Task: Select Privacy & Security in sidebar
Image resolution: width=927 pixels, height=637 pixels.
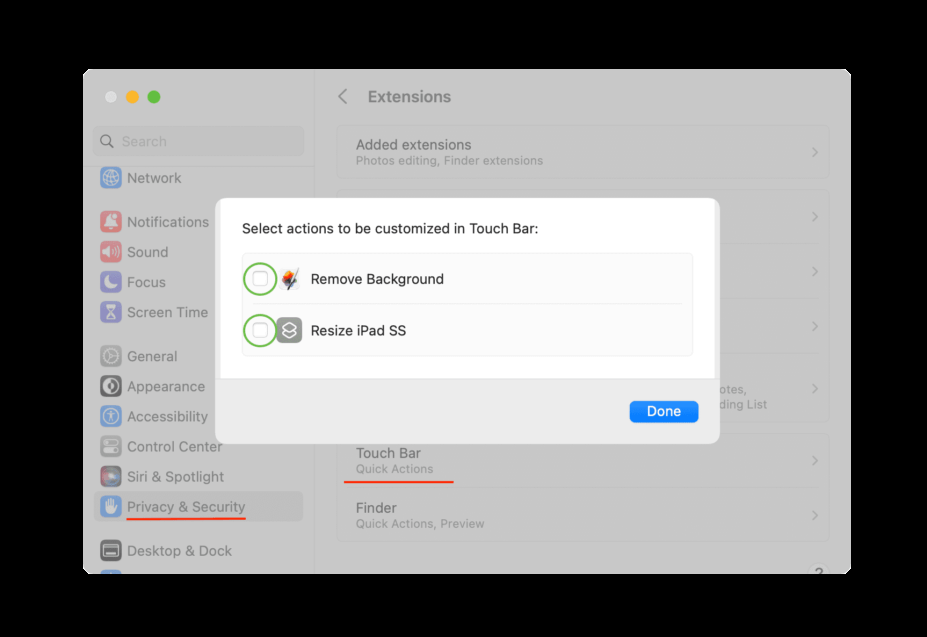Action: (x=185, y=507)
